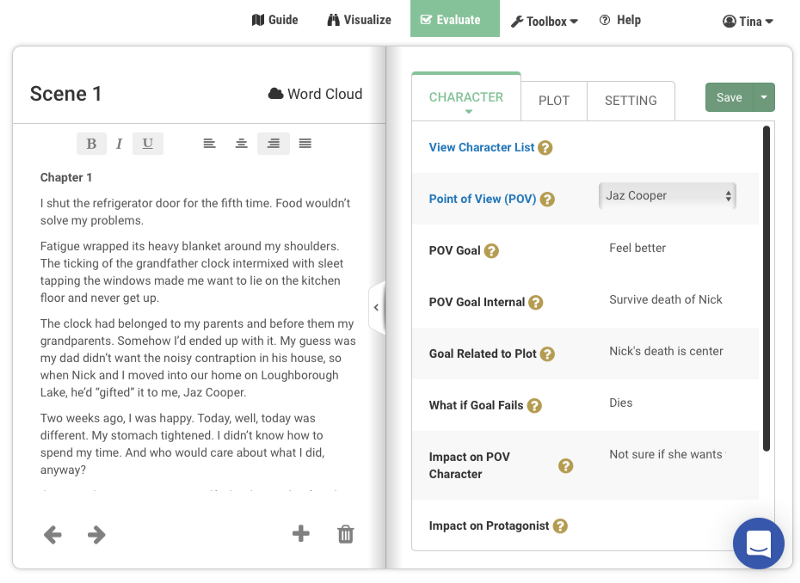This screenshot has width=800, height=583.
Task: Toggle bold formatting in editor toolbar
Action: [x=91, y=144]
